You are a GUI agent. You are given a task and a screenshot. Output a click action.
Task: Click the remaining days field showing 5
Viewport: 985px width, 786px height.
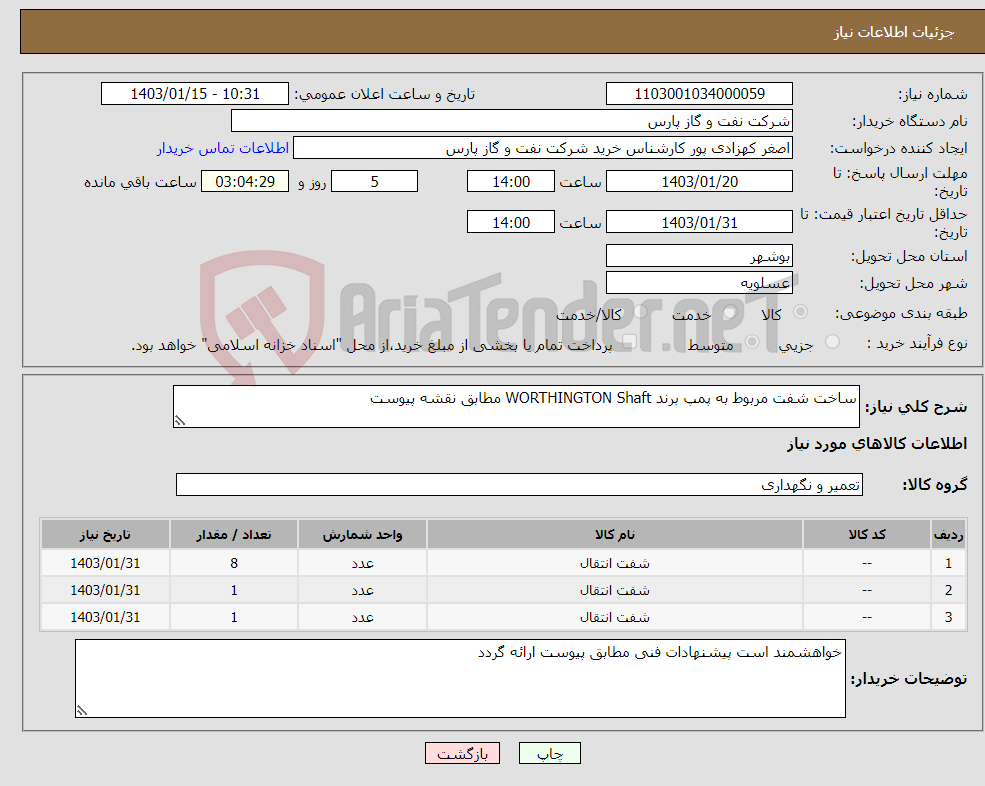374,182
